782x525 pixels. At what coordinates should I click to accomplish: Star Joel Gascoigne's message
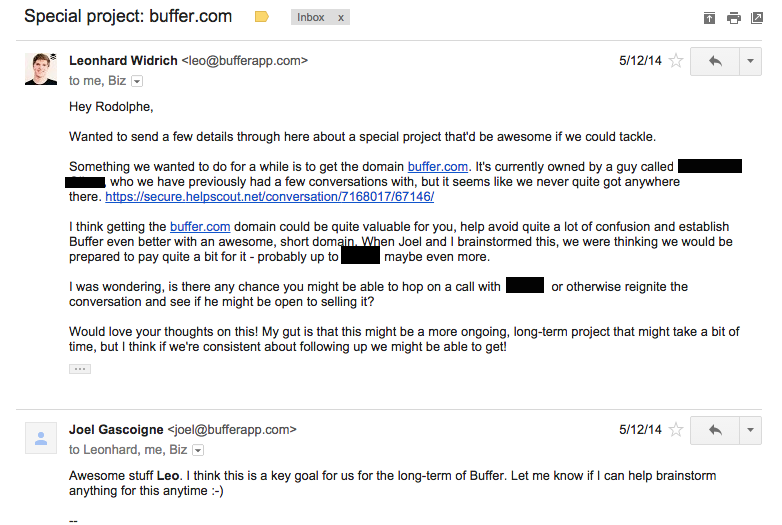coord(676,429)
